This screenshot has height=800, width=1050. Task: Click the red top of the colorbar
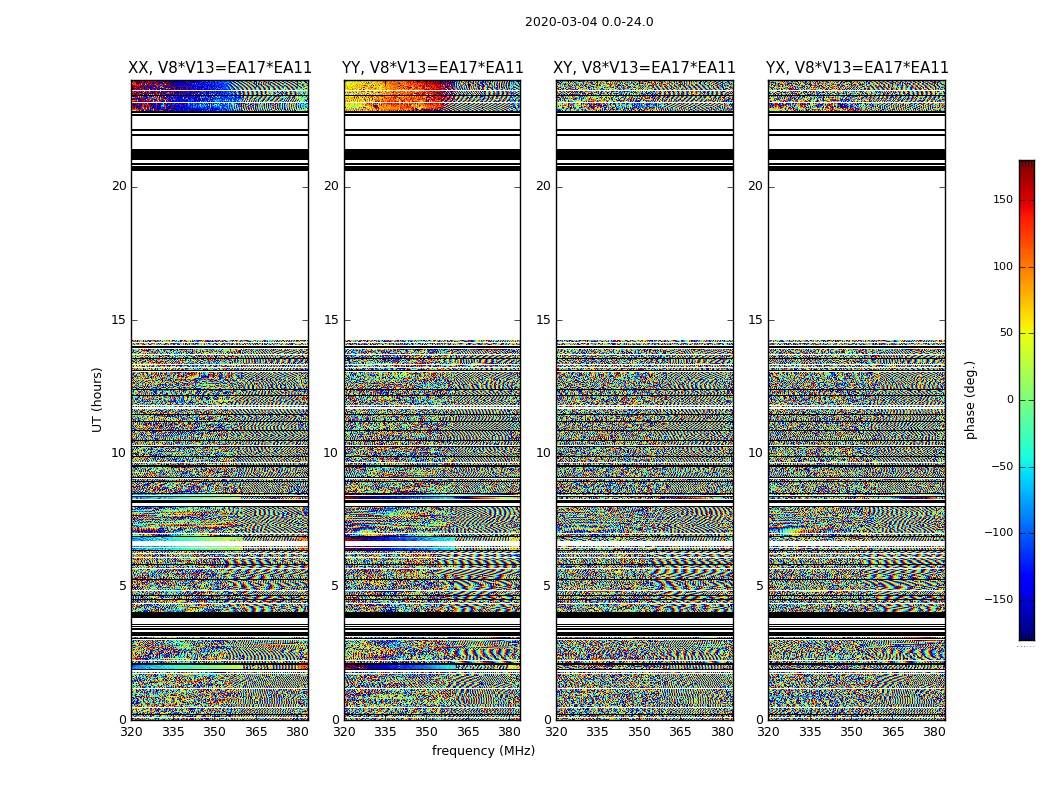(x=1026, y=168)
